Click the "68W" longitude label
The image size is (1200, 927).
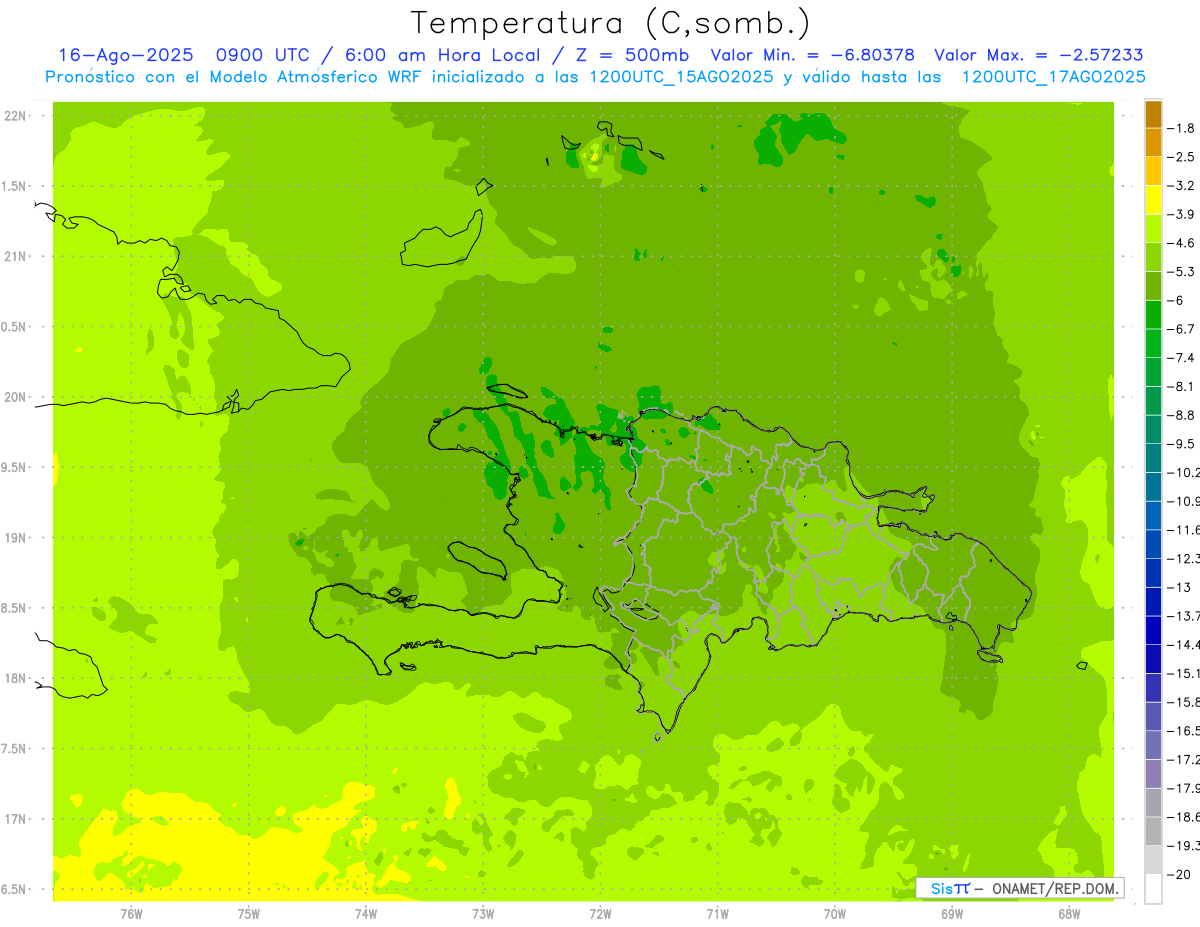point(1069,914)
